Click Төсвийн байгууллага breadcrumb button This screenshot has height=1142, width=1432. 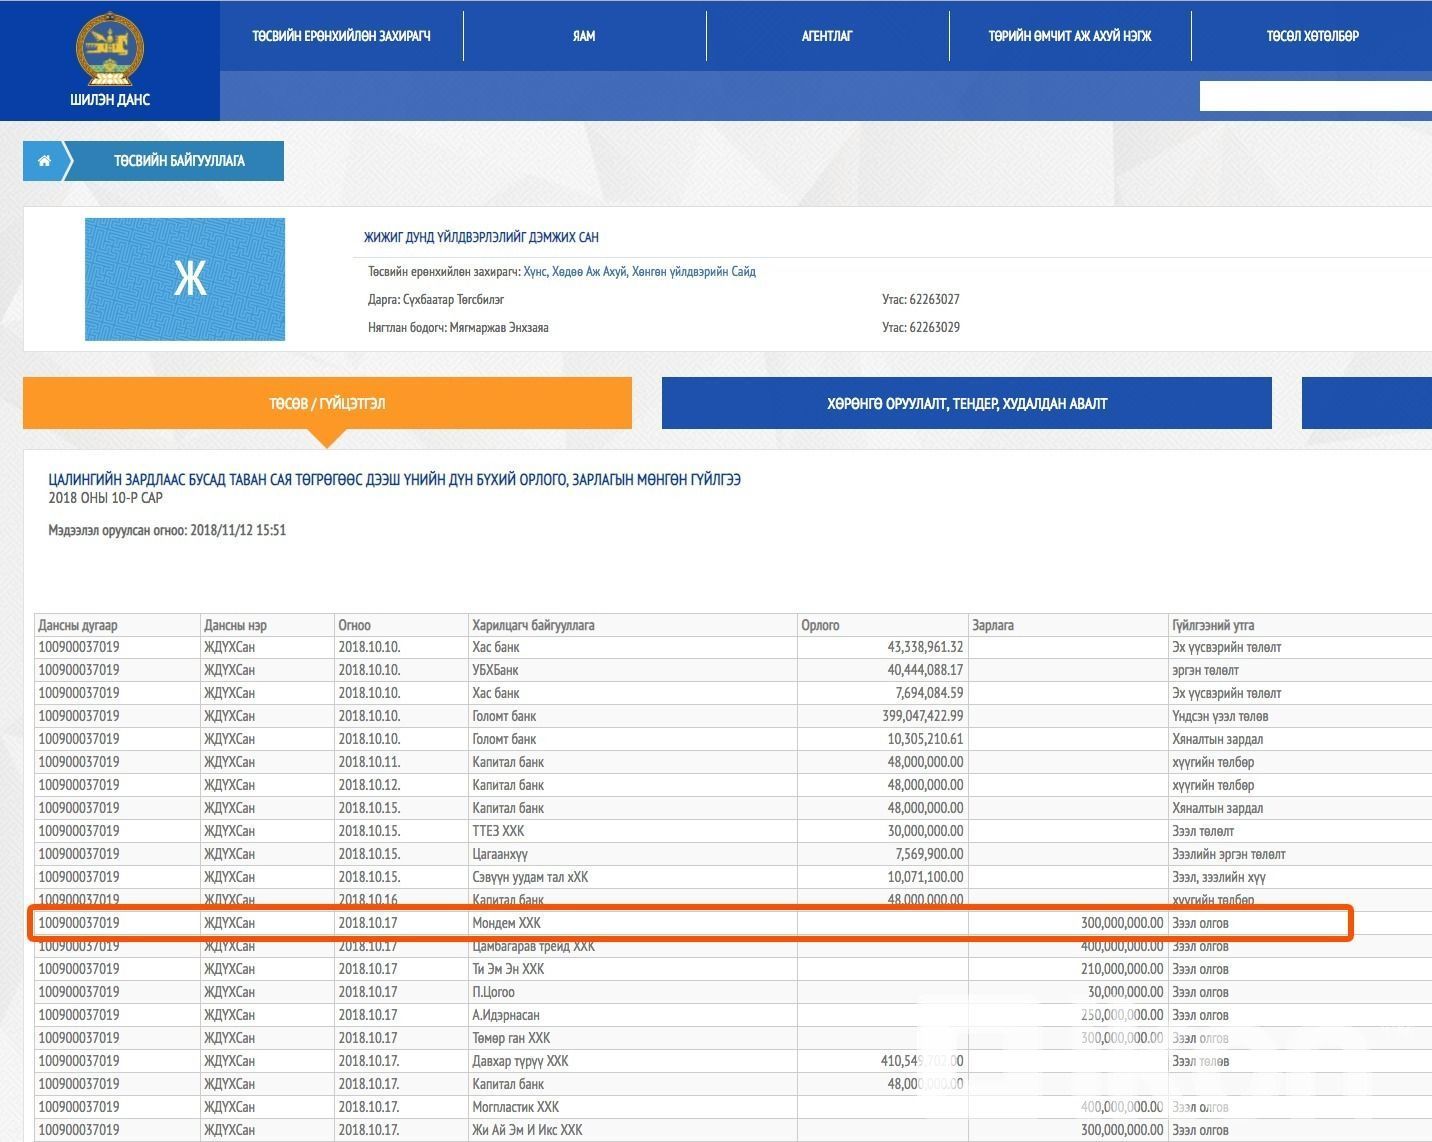[x=178, y=161]
